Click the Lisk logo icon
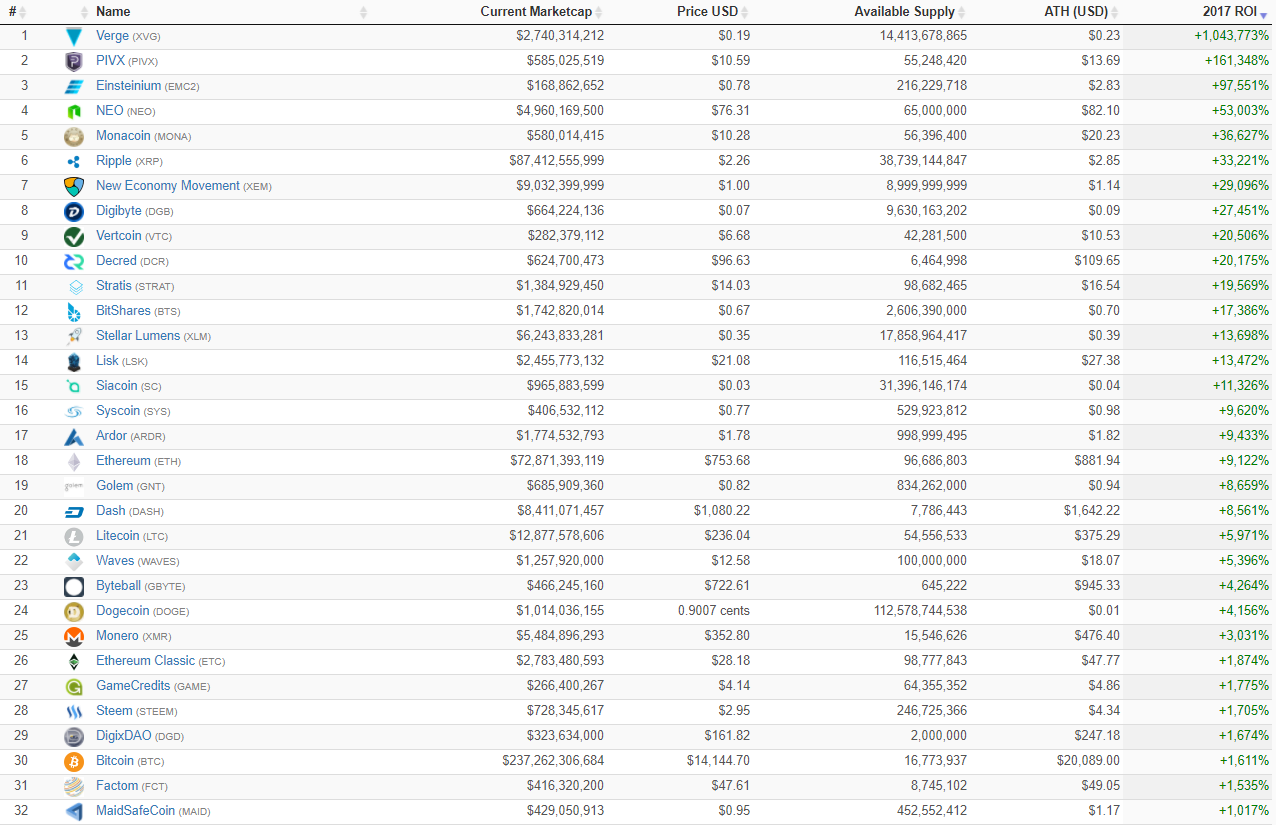1276x825 pixels. point(74,361)
